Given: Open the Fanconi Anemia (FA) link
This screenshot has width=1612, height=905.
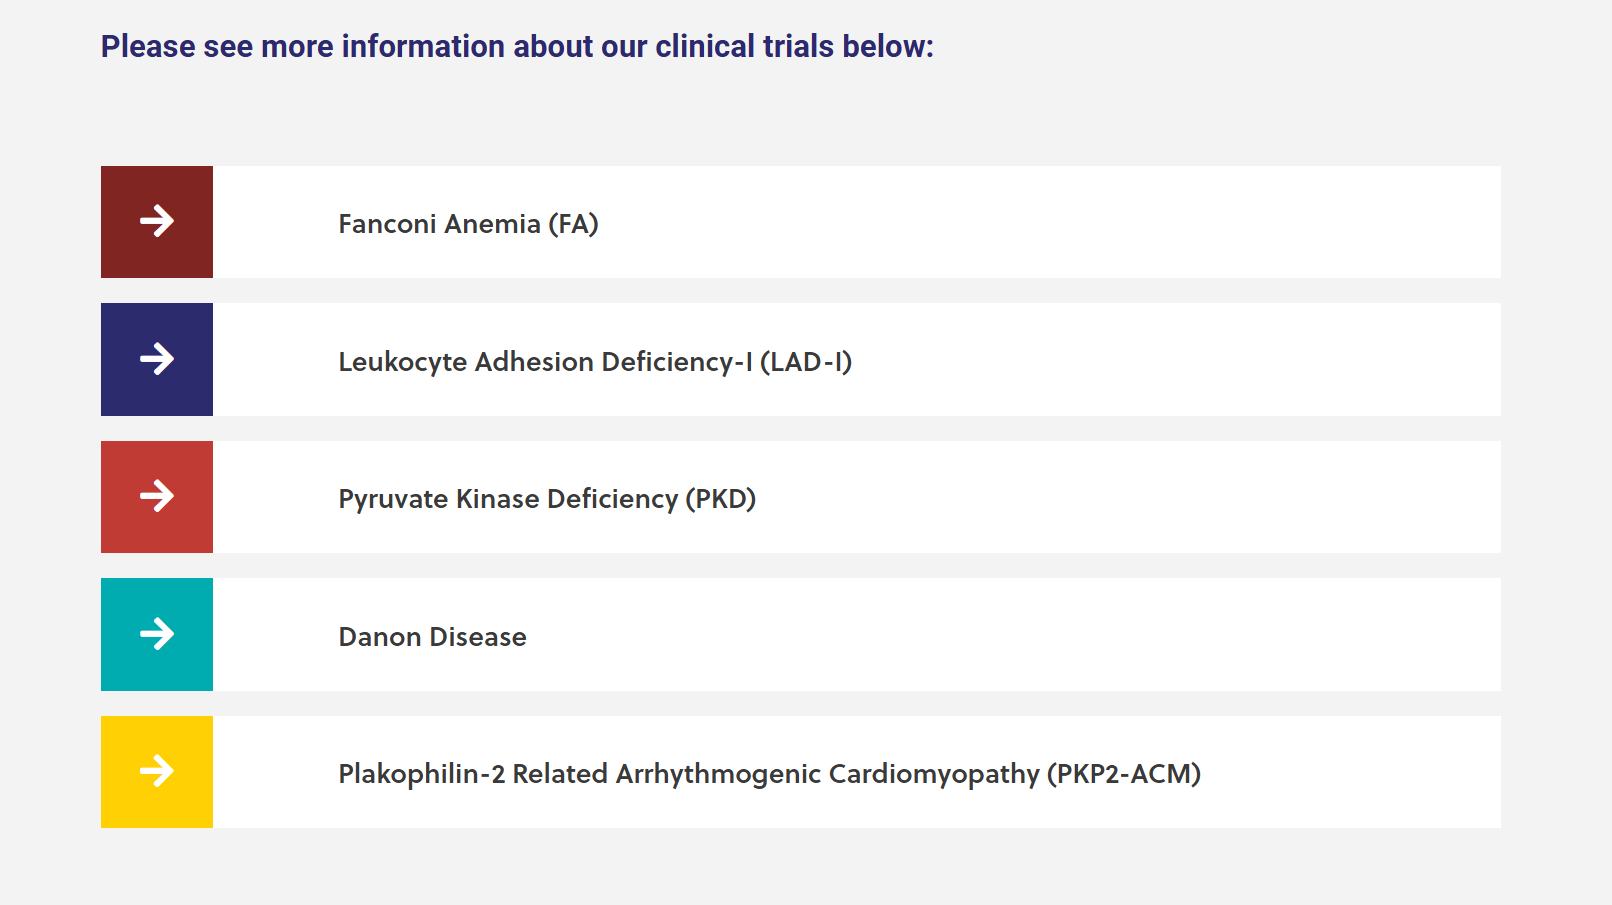Looking at the screenshot, I should click(x=468, y=224).
